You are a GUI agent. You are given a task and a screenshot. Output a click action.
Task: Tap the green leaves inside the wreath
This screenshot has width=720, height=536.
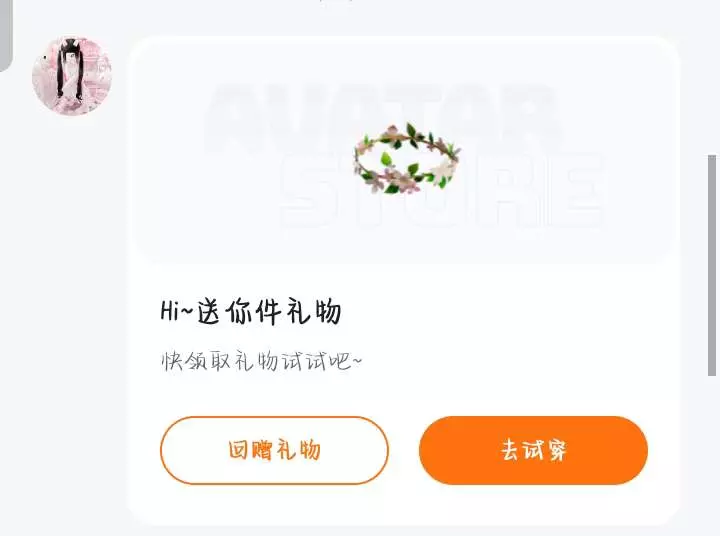click(x=387, y=159)
